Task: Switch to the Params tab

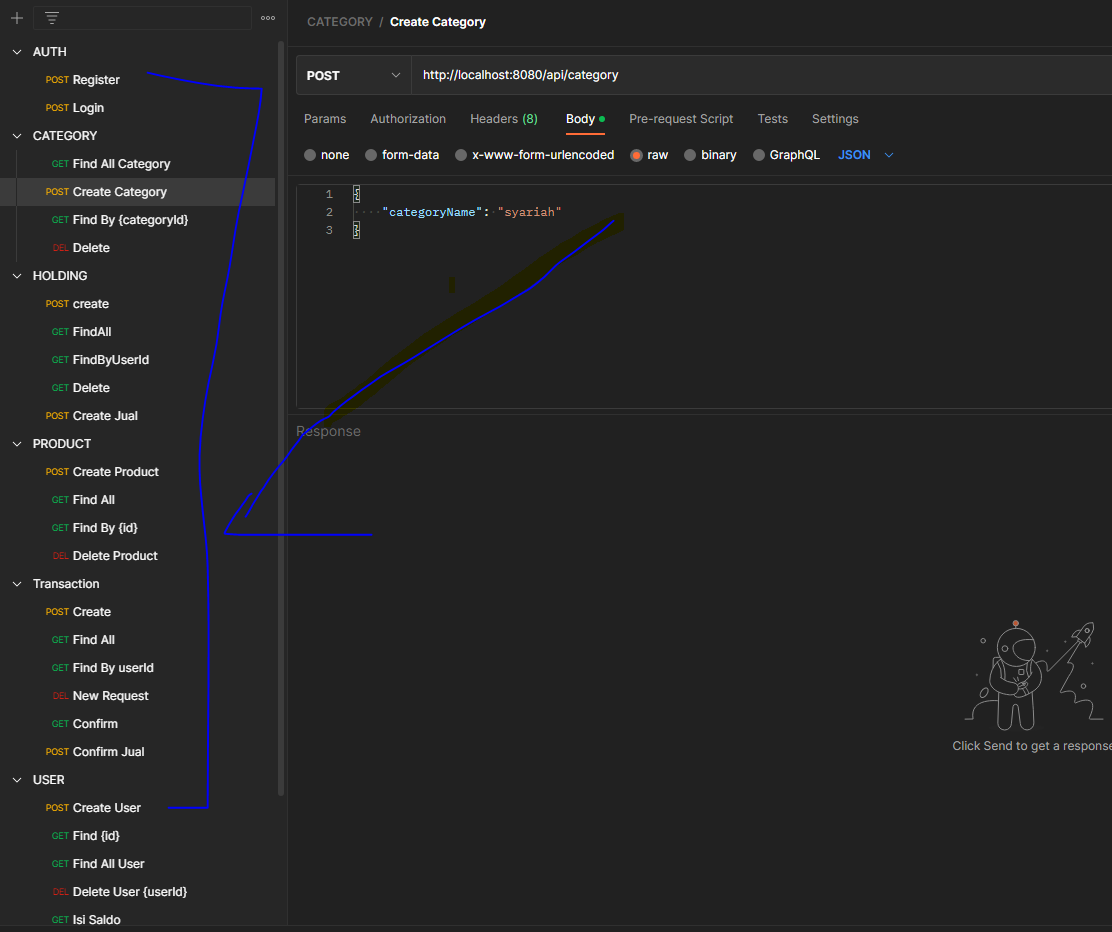Action: pyautogui.click(x=325, y=119)
